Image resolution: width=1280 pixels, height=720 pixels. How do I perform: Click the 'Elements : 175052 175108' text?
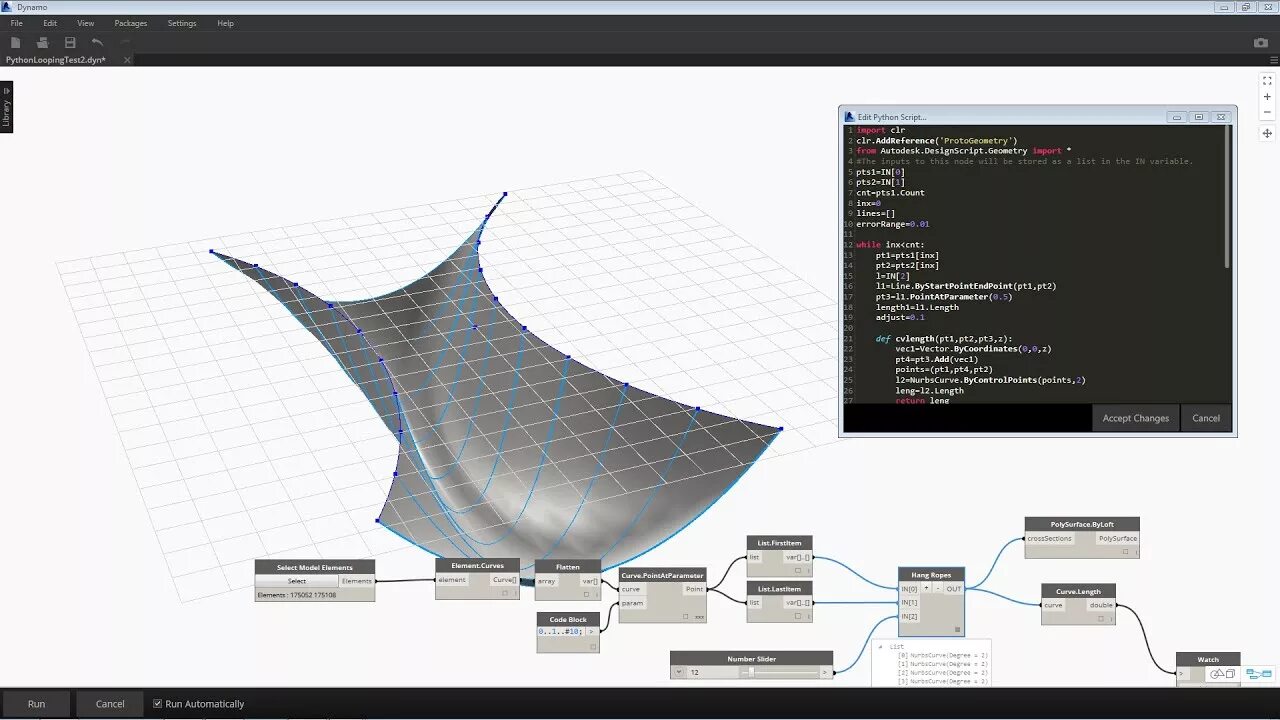(296, 595)
